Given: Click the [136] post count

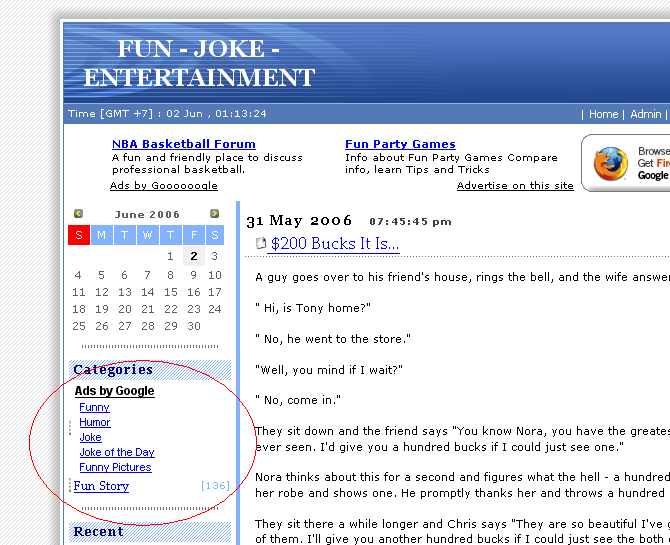Looking at the screenshot, I should point(215,486).
